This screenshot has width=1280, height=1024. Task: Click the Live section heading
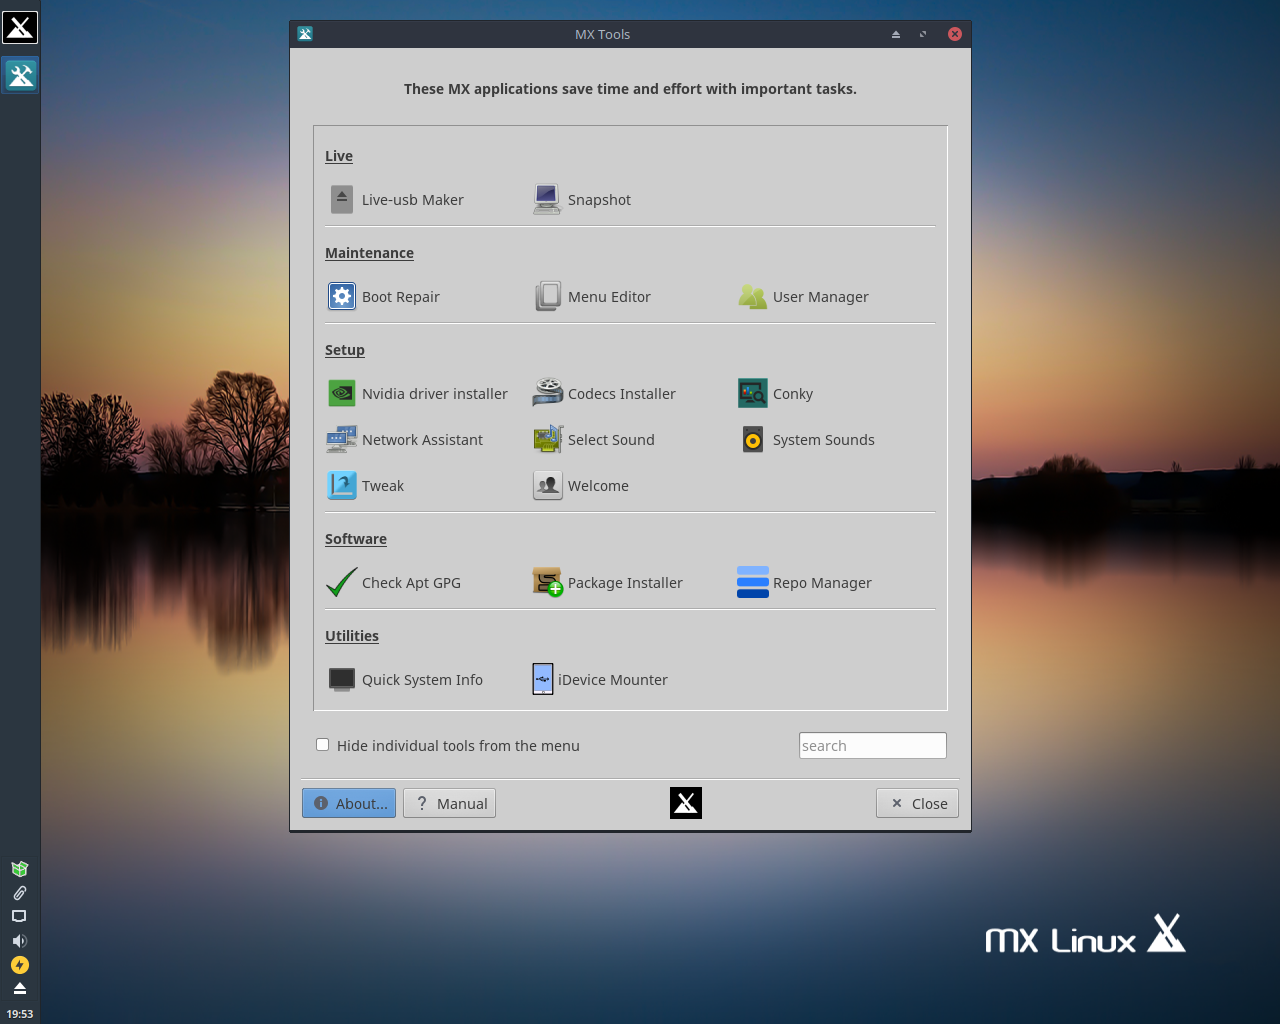(339, 156)
